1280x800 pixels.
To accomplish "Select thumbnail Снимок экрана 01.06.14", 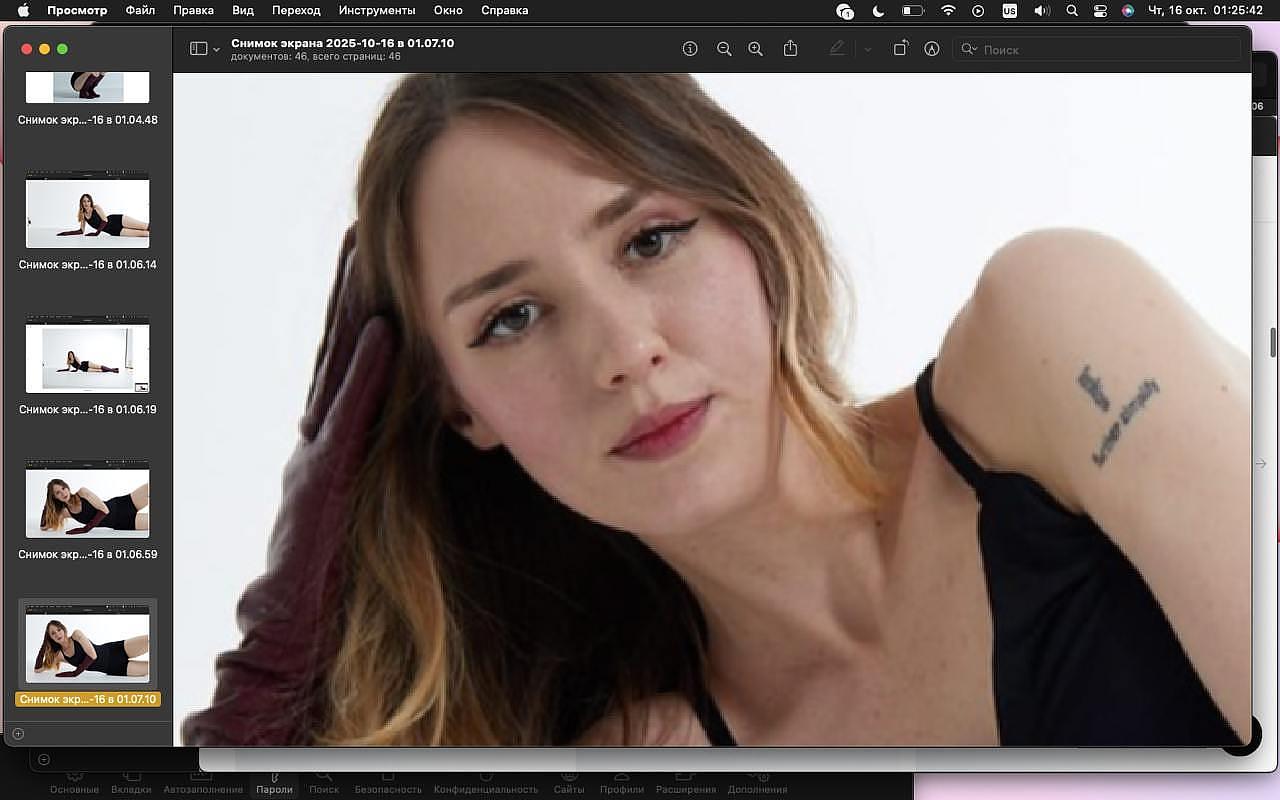I will pyautogui.click(x=87, y=214).
